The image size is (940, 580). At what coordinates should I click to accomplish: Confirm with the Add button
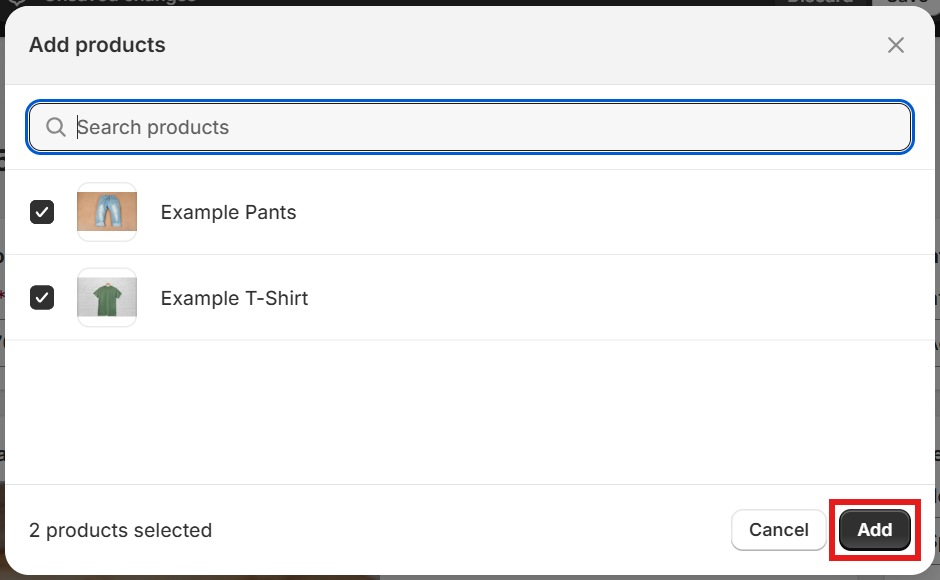tap(875, 530)
